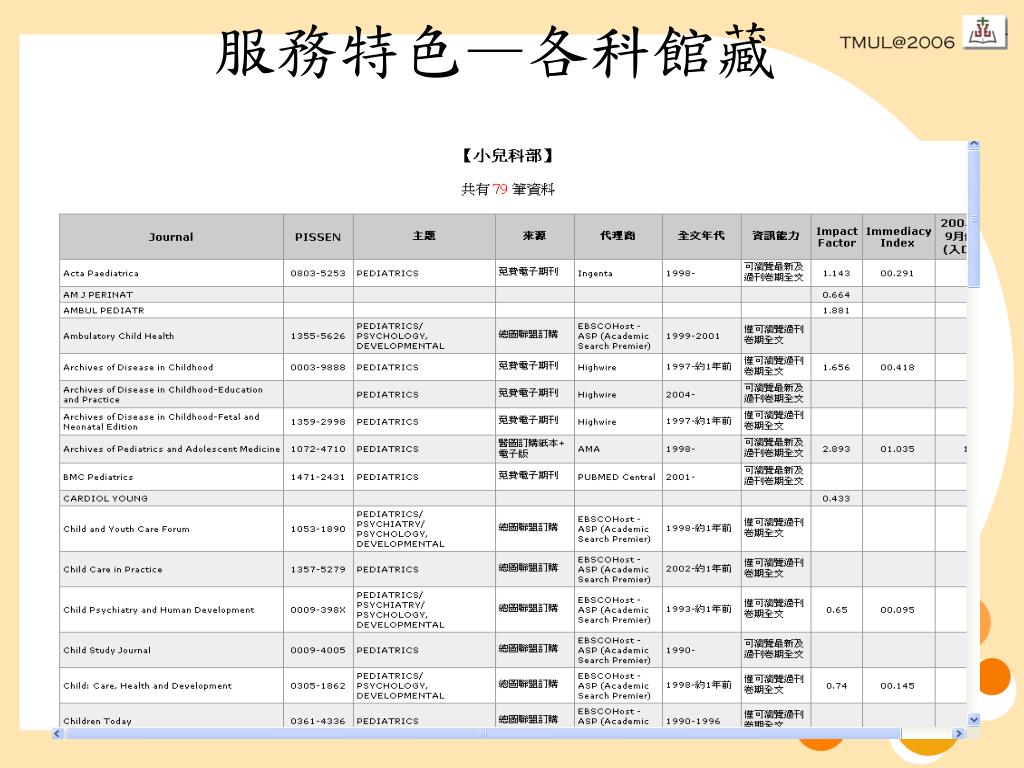Click the 代理商 column header

pyautogui.click(x=618, y=236)
